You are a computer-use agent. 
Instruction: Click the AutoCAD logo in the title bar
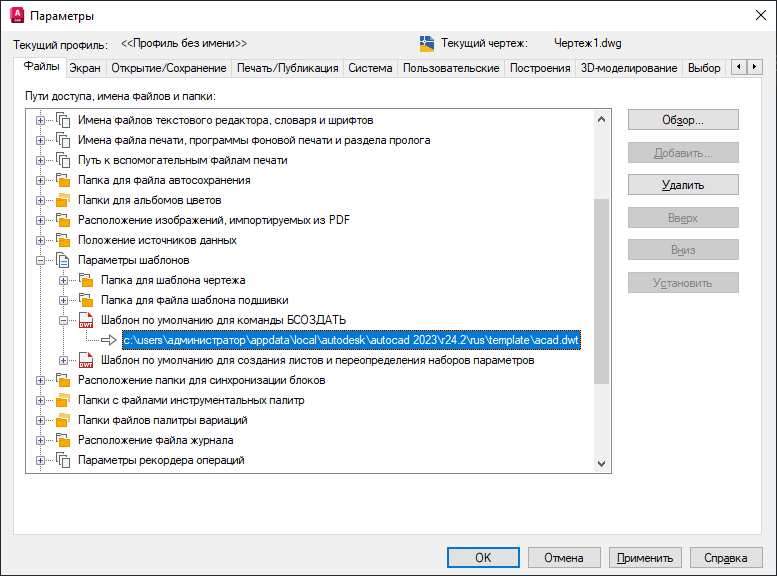[17, 15]
